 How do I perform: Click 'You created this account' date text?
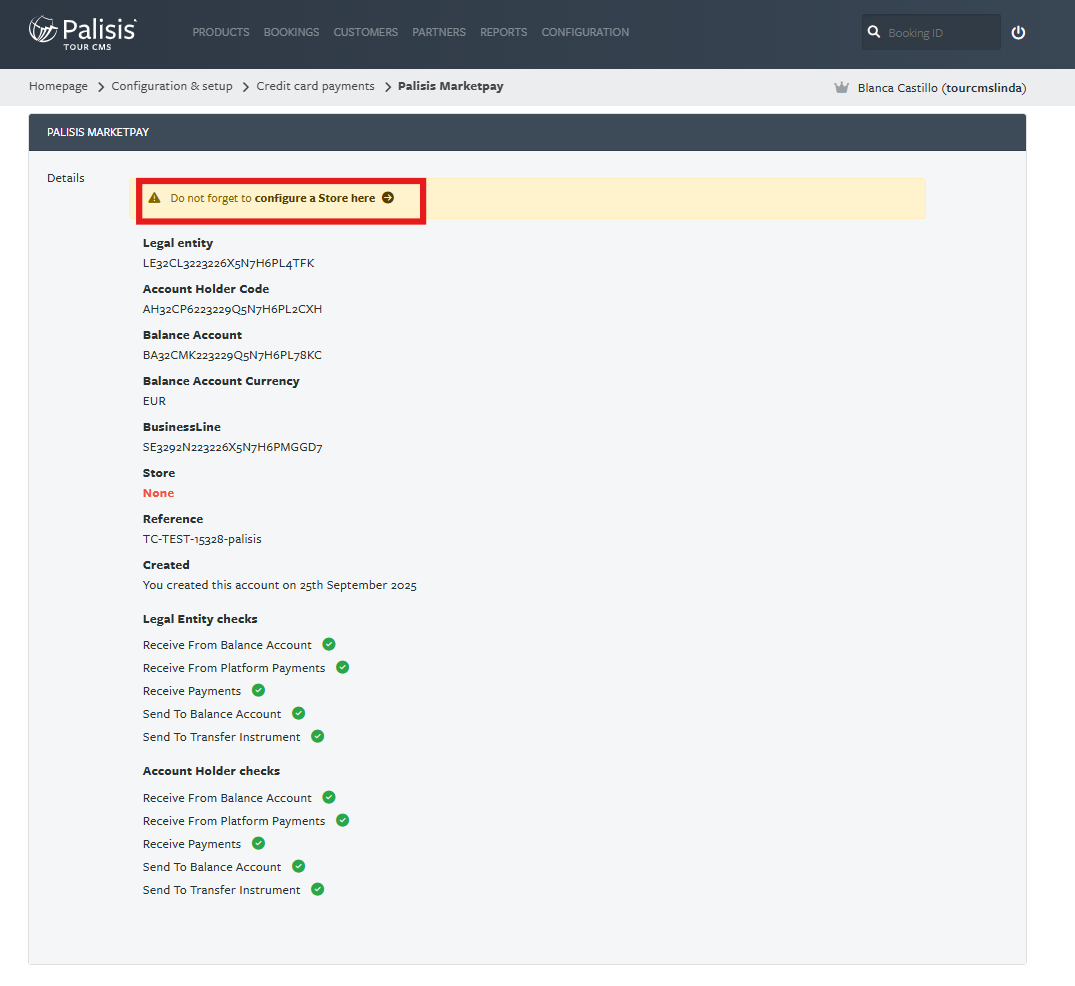click(x=280, y=585)
